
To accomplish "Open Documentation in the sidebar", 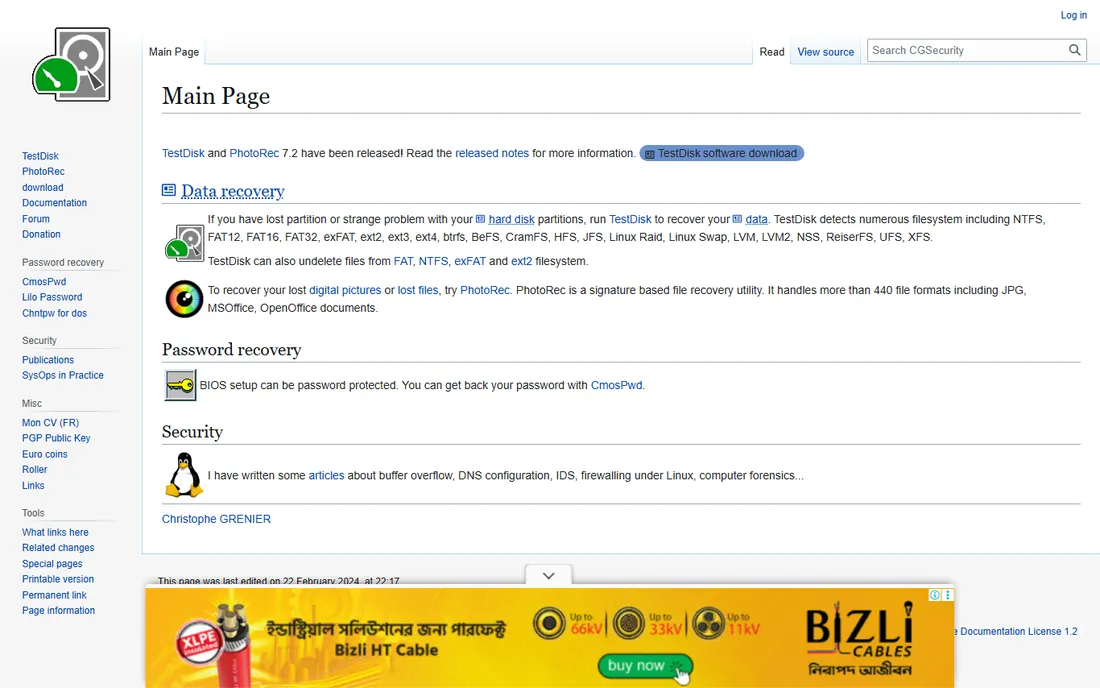I will [54, 203].
